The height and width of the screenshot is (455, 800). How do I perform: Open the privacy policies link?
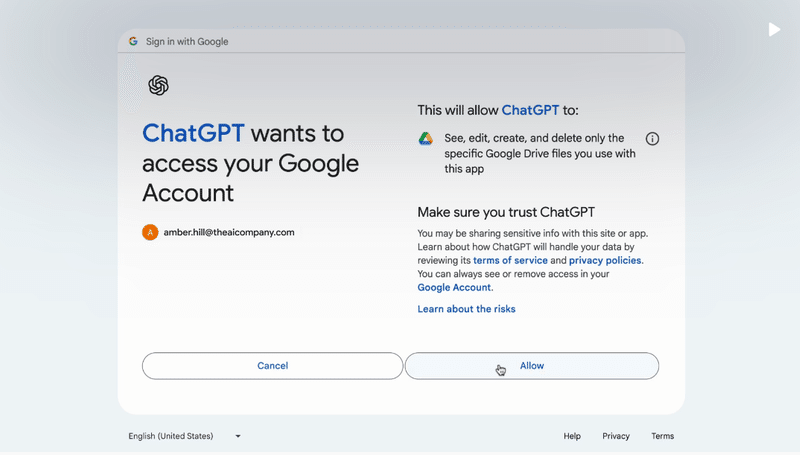605,260
